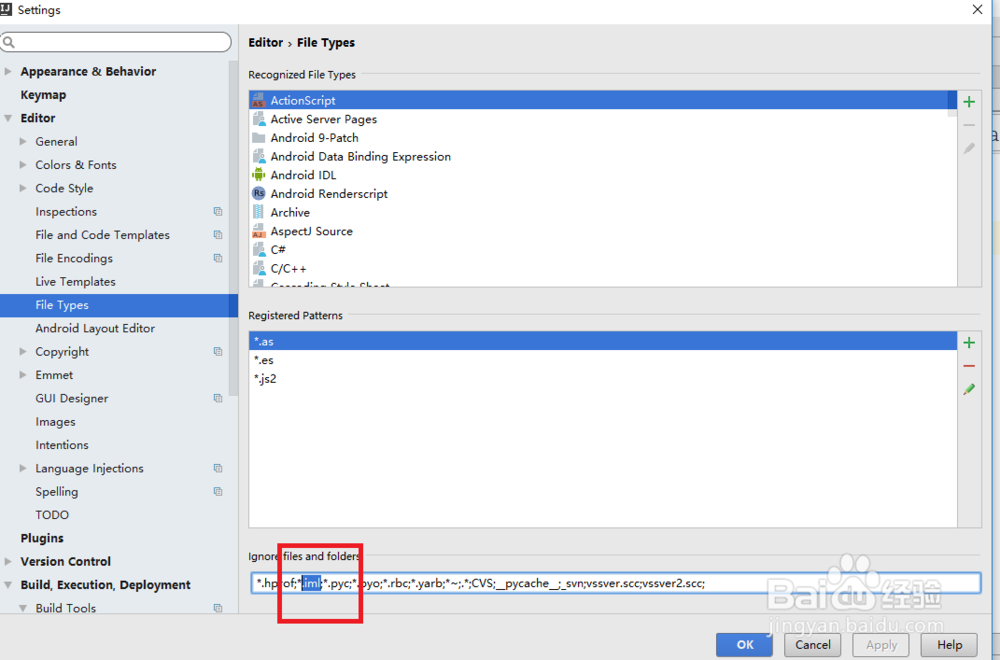
Task: Add a new recognized file type
Action: [968, 101]
